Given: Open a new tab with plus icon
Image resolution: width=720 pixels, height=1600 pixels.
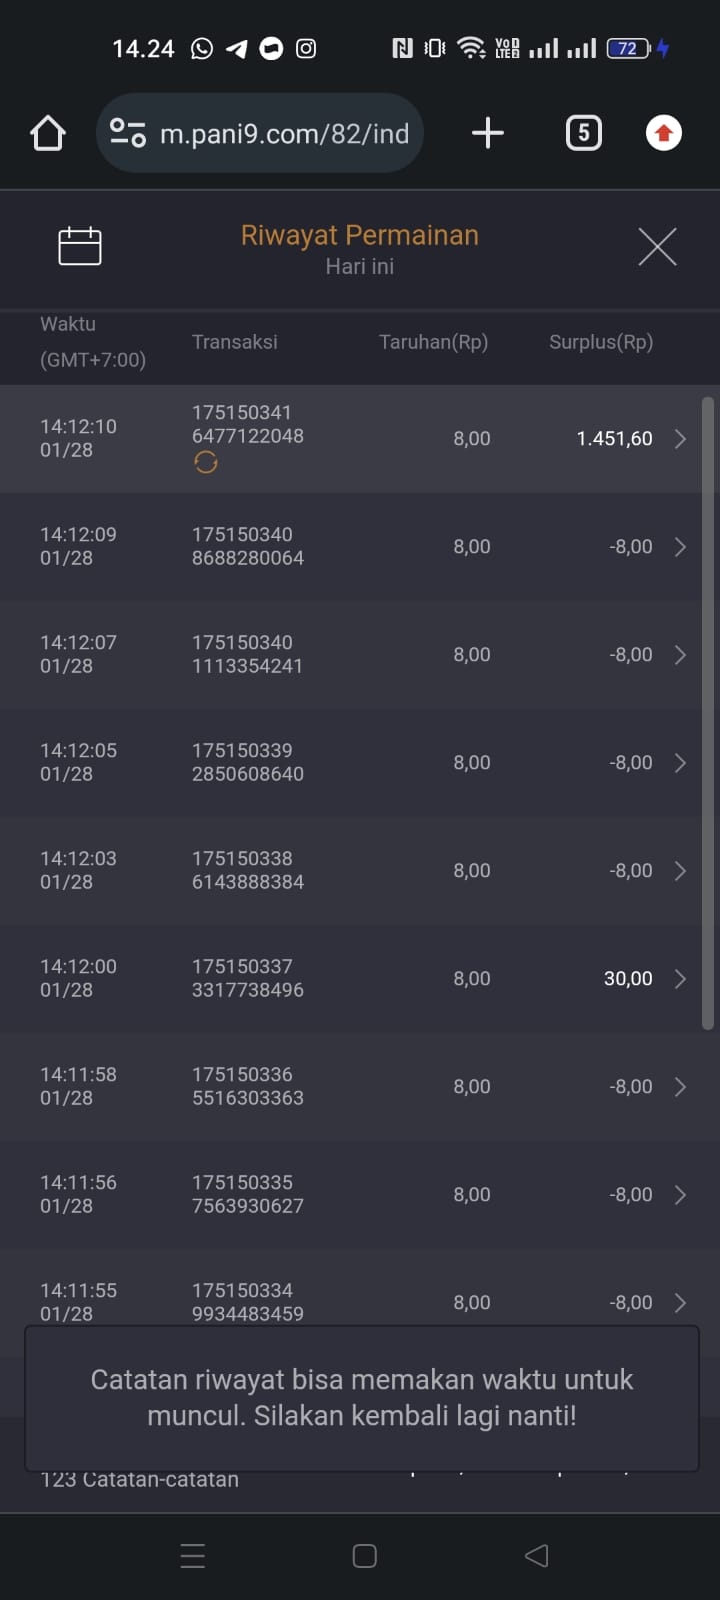Looking at the screenshot, I should pyautogui.click(x=487, y=133).
